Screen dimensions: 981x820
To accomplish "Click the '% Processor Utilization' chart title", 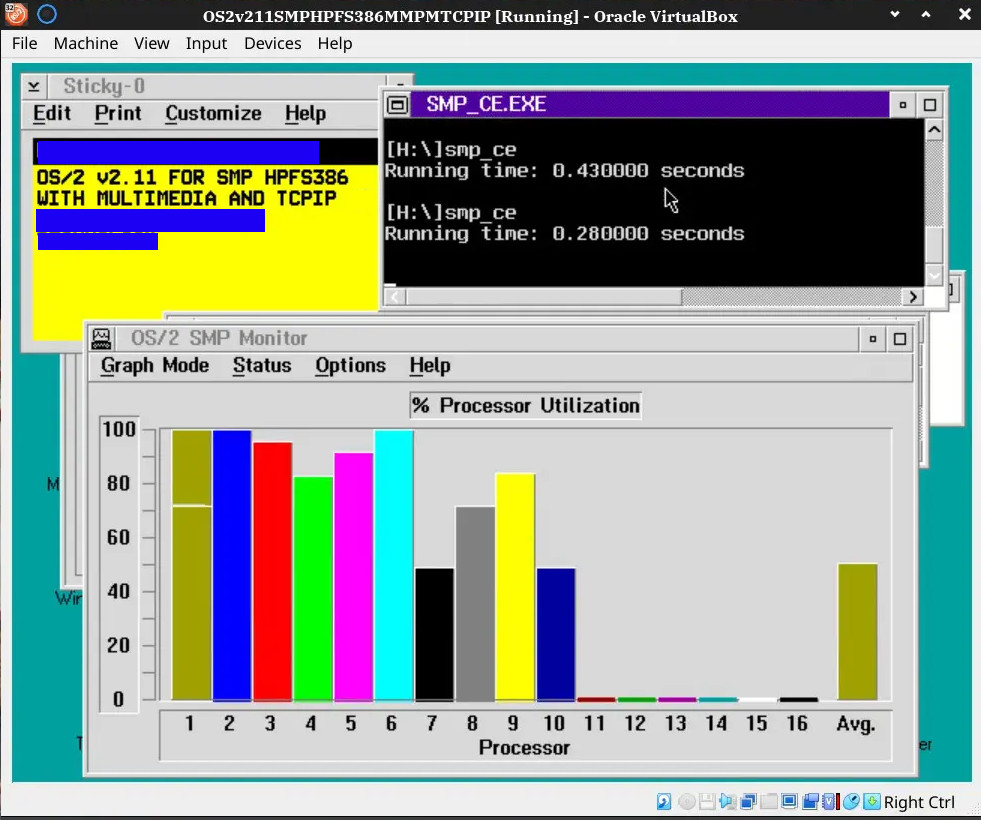I will 526,405.
